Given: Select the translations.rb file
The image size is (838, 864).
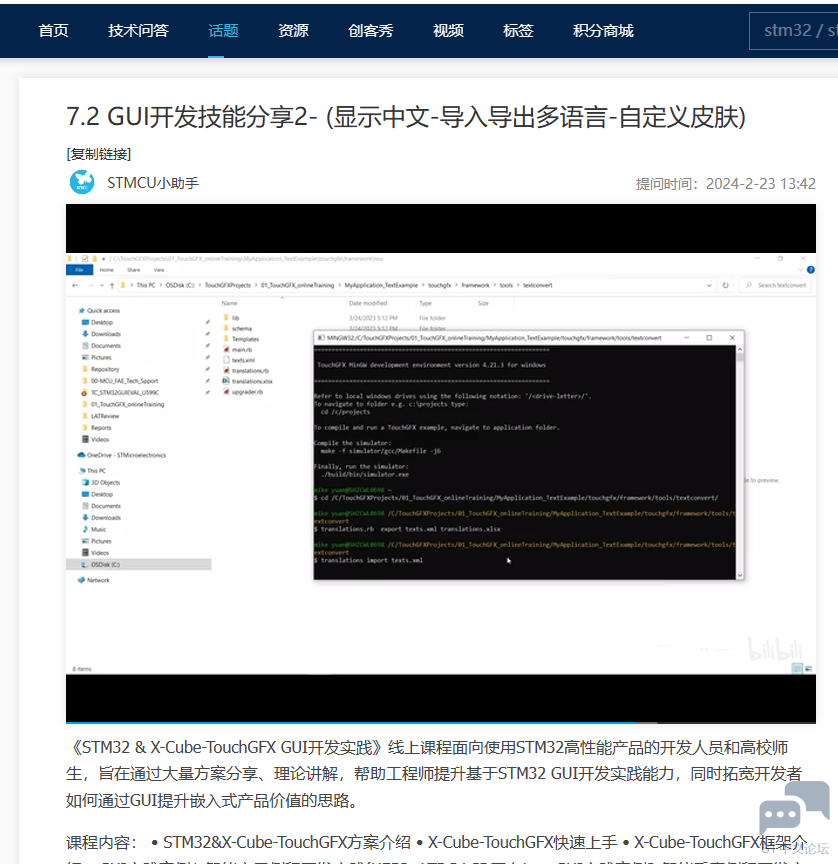Looking at the screenshot, I should pyautogui.click(x=246, y=370).
